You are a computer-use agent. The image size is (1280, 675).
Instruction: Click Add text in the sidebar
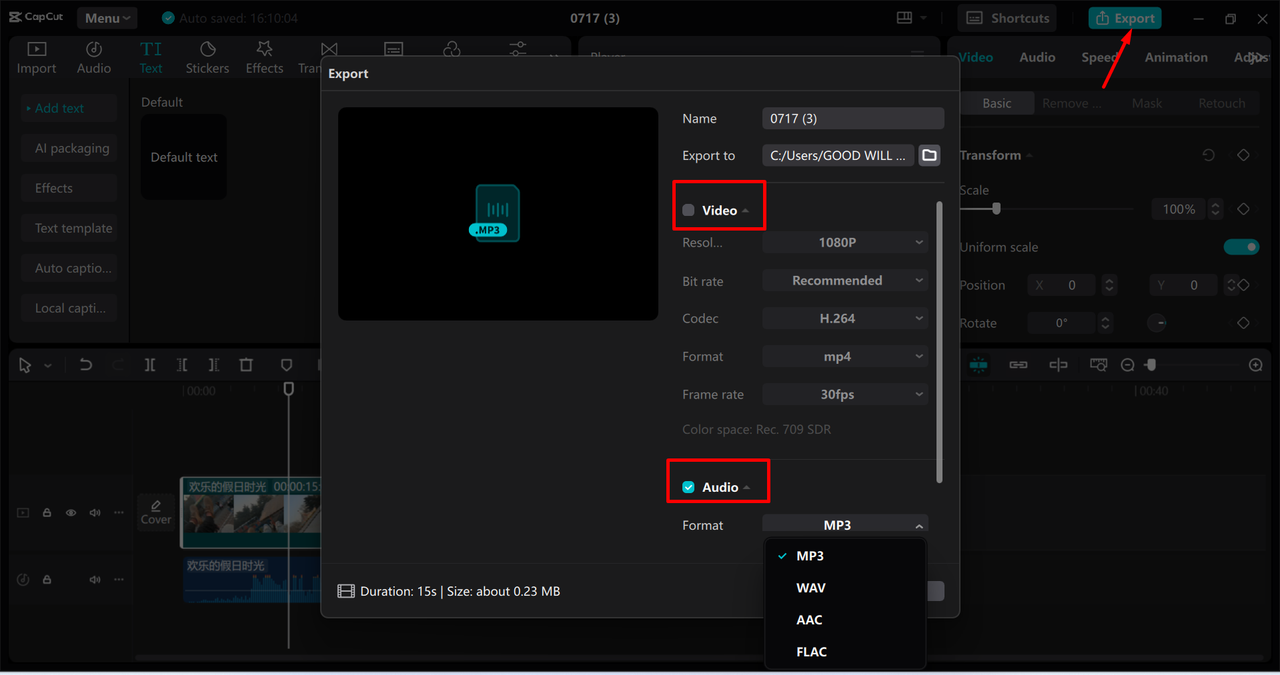(x=69, y=108)
